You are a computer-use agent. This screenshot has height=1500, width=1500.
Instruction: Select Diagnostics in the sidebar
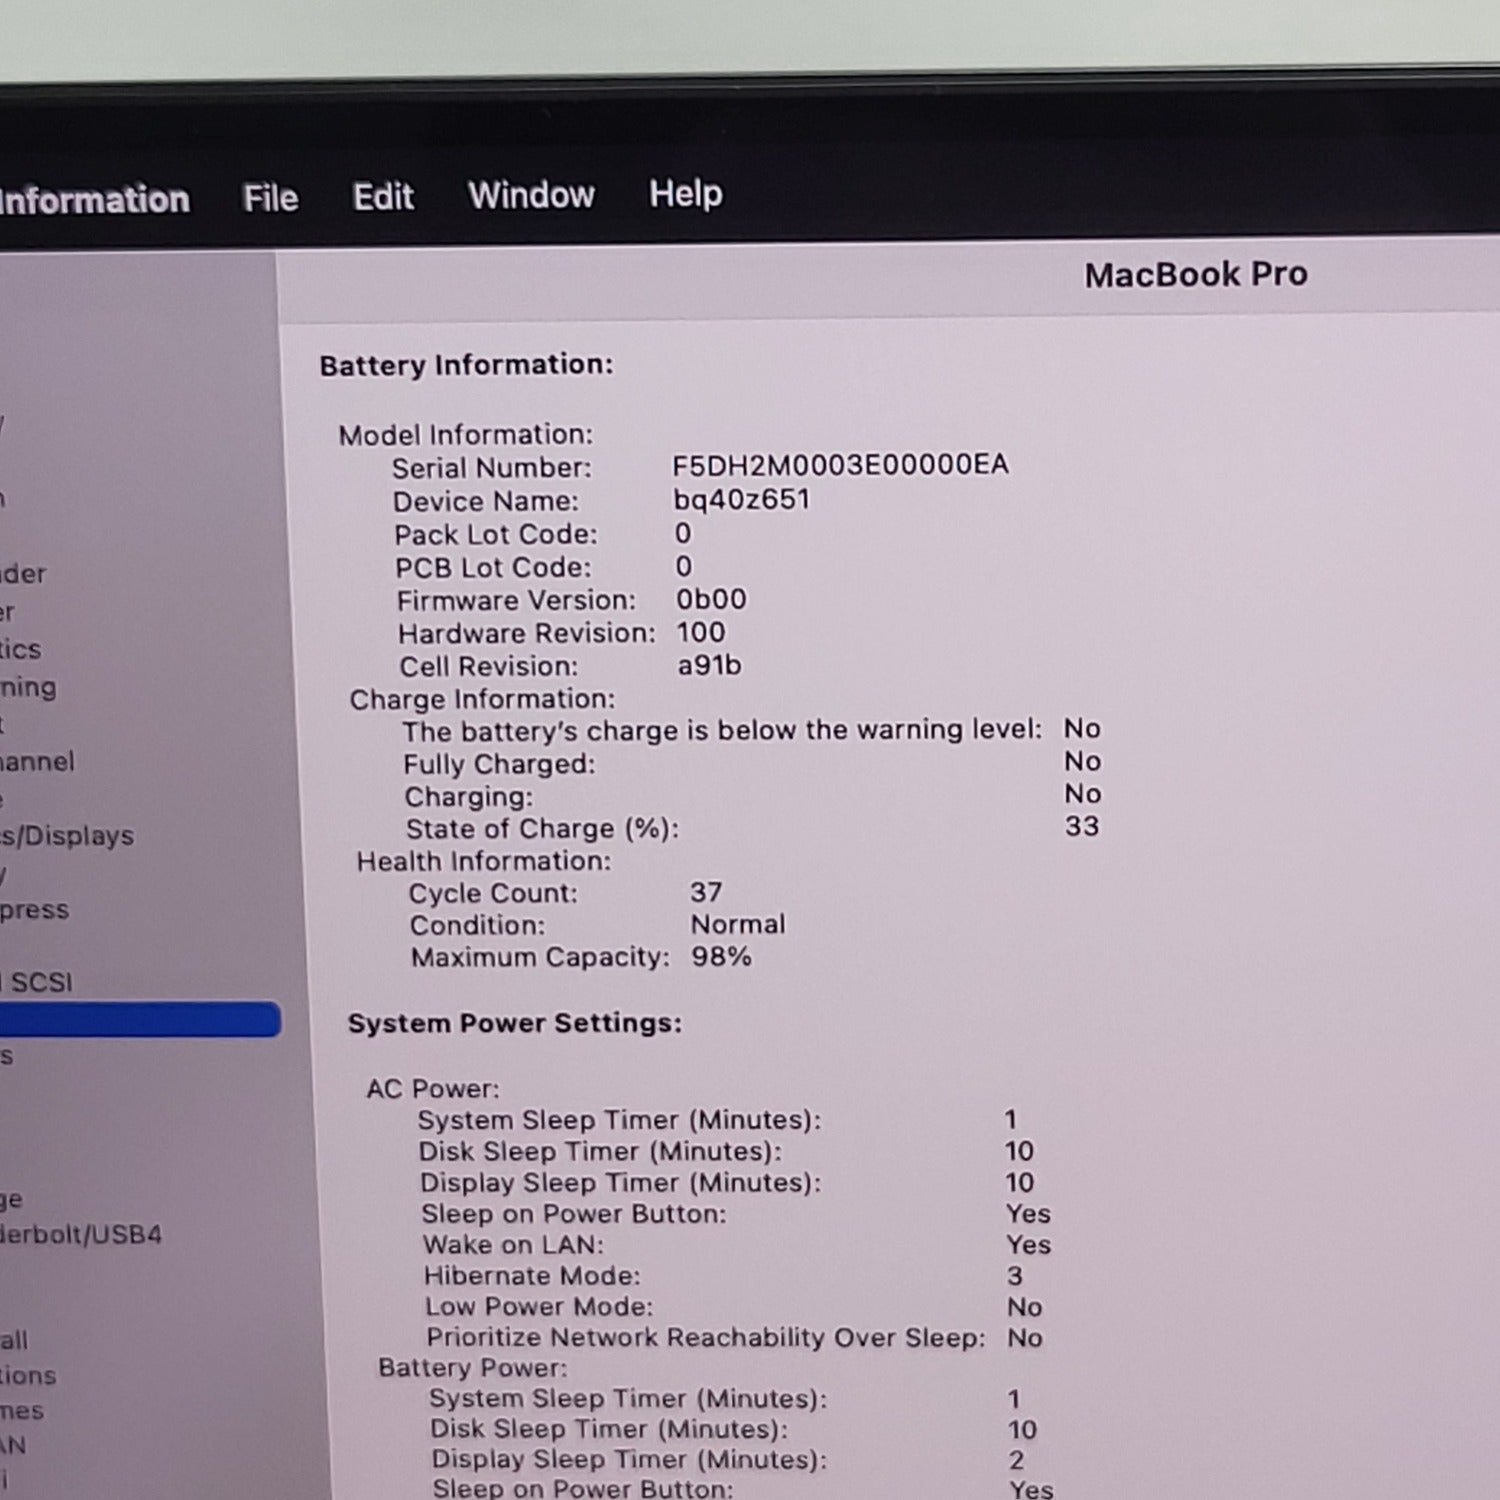point(21,650)
